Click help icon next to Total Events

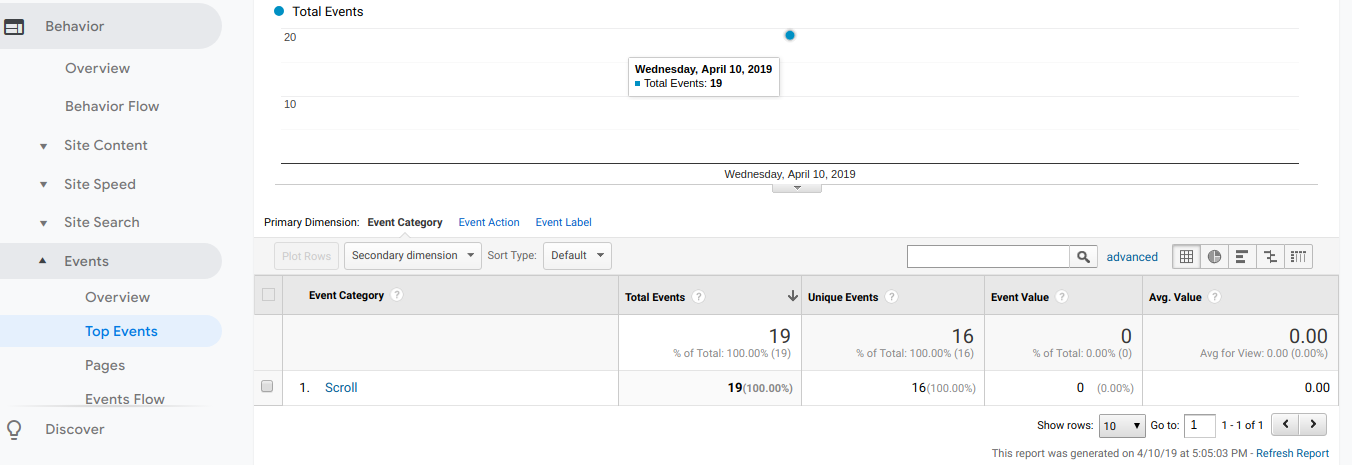[x=699, y=297]
